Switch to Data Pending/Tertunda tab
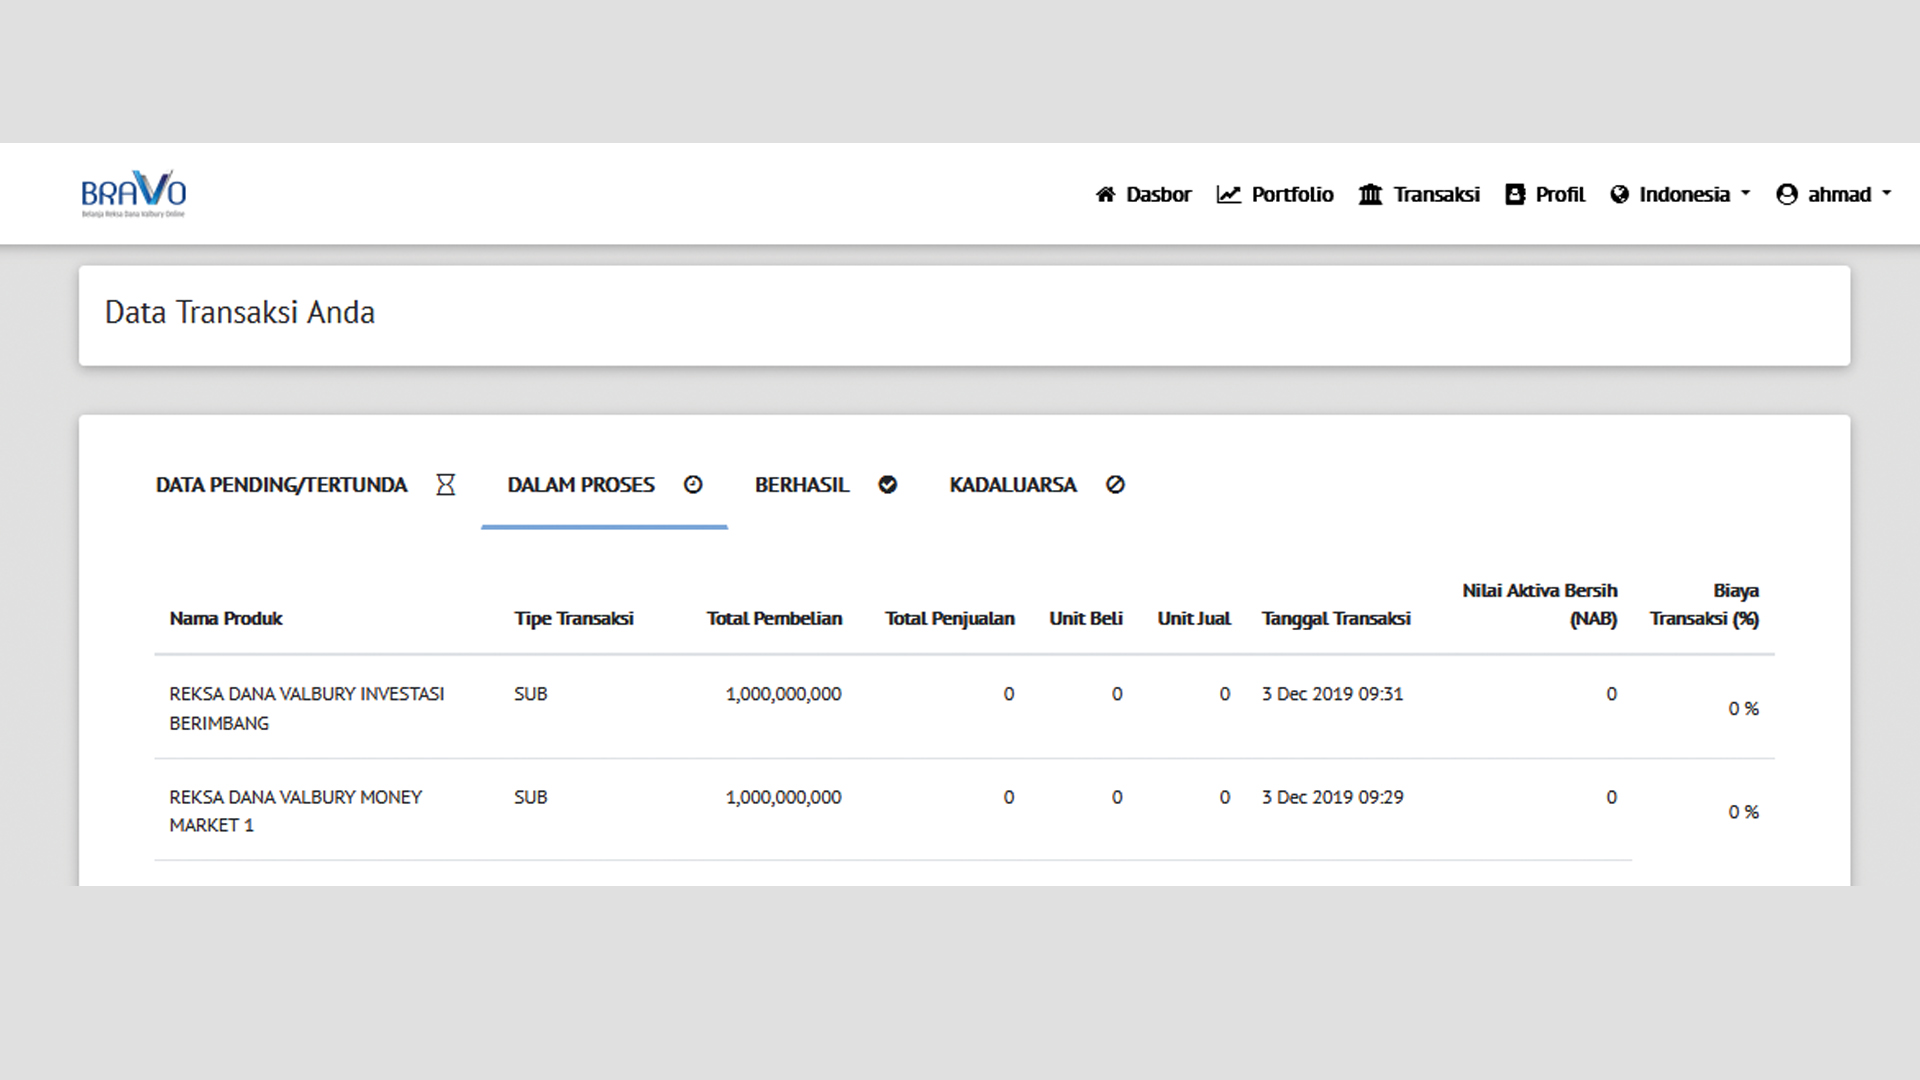Image resolution: width=1920 pixels, height=1080 pixels. [x=281, y=485]
